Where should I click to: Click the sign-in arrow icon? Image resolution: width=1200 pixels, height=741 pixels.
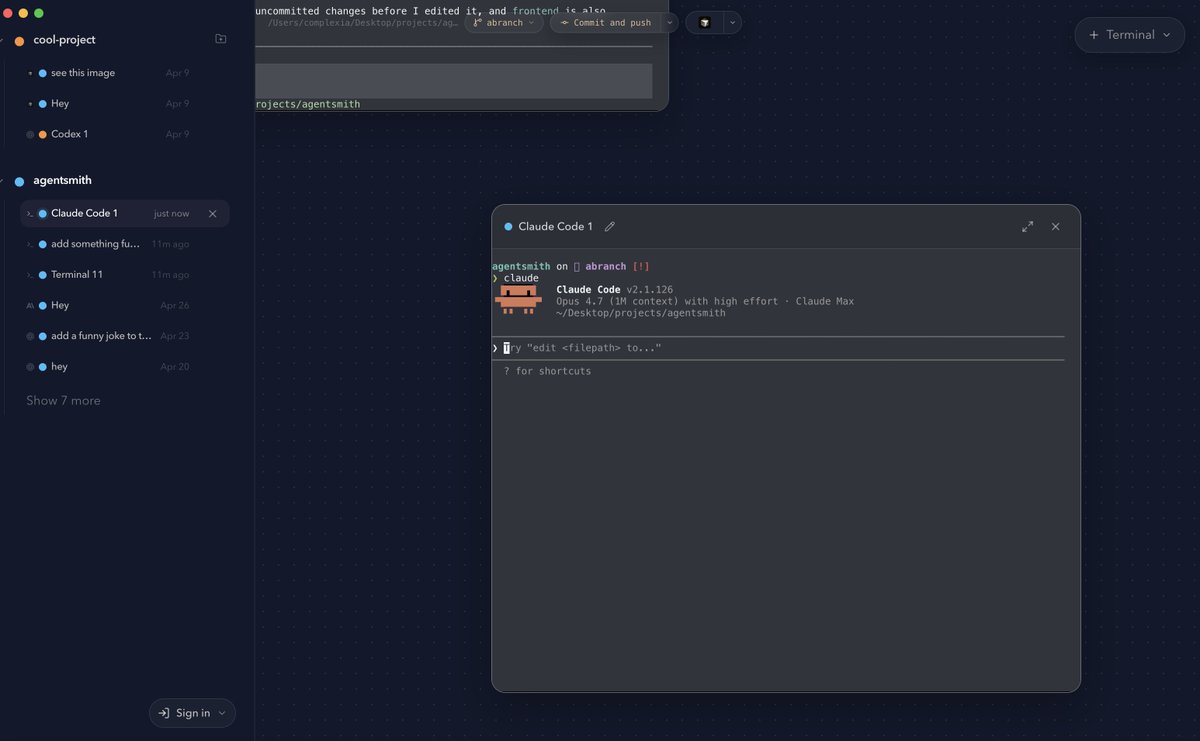pyautogui.click(x=164, y=713)
